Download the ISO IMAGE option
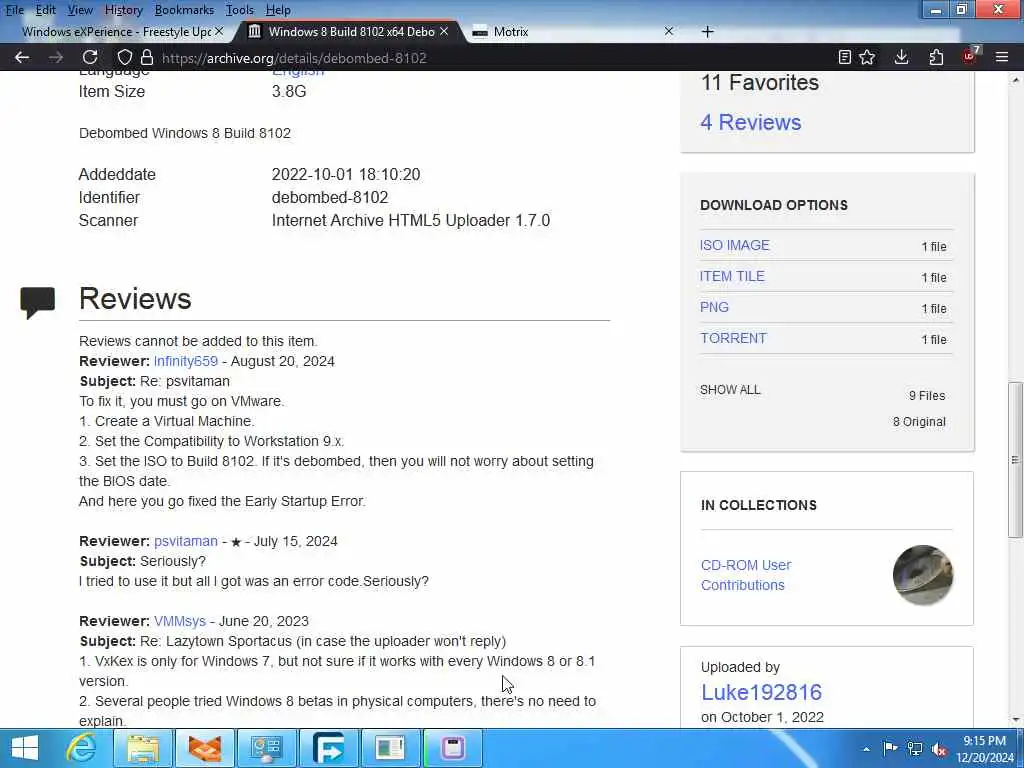Viewport: 1024px width, 768px height. pyautogui.click(x=735, y=245)
